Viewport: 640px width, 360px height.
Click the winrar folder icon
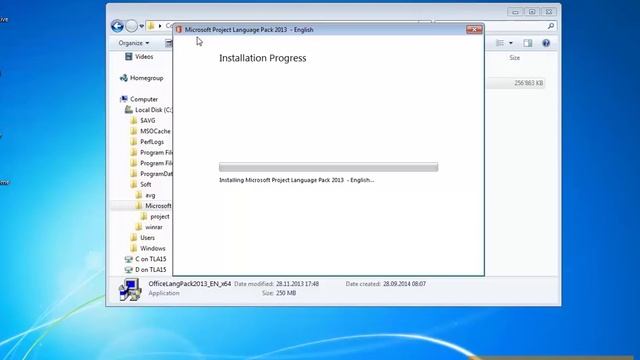[139, 227]
